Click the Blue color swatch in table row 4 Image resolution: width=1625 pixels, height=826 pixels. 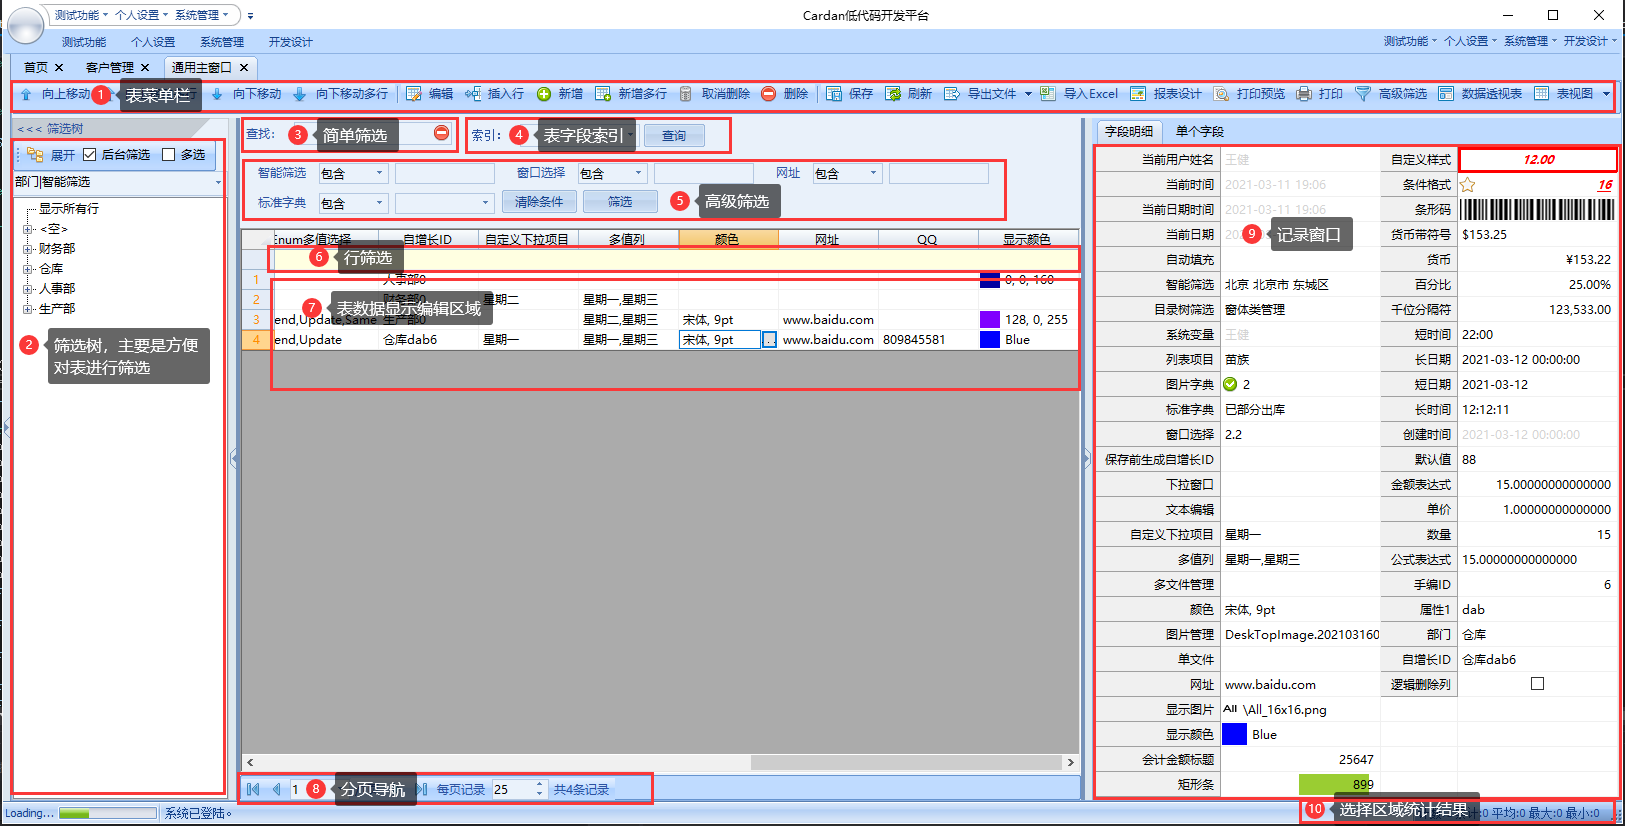(990, 340)
